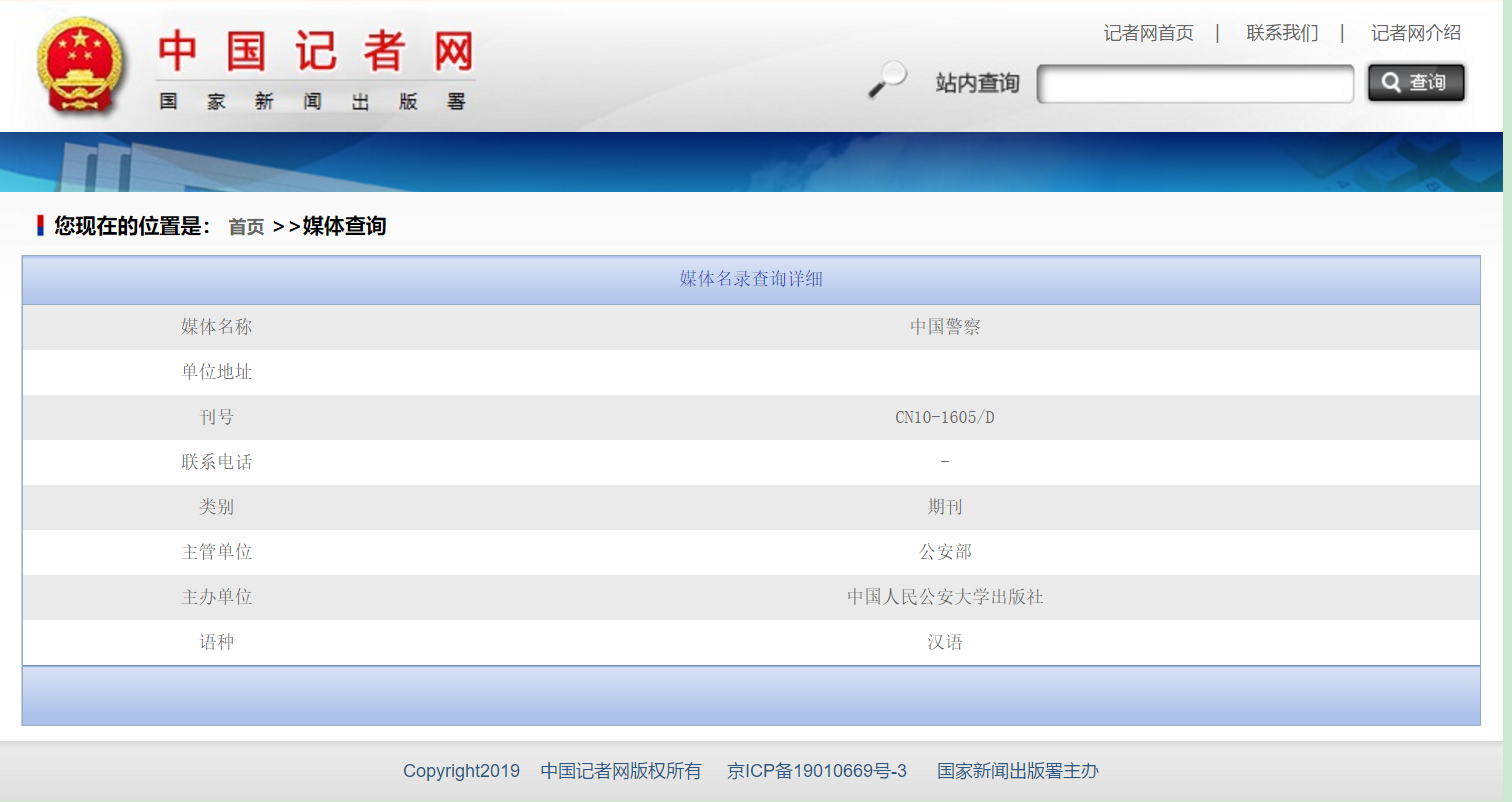The image size is (1512, 802).
Task: Click the 中国记者网版权所有 footer text
Action: [621, 771]
